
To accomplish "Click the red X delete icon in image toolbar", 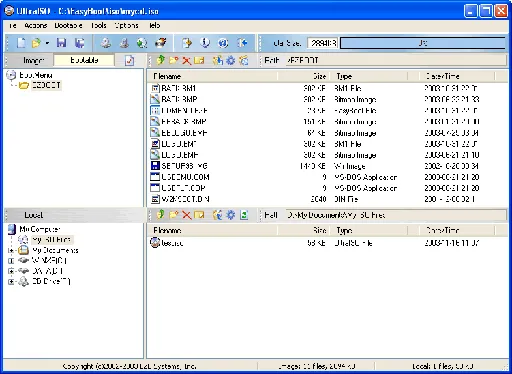I will click(186, 61).
